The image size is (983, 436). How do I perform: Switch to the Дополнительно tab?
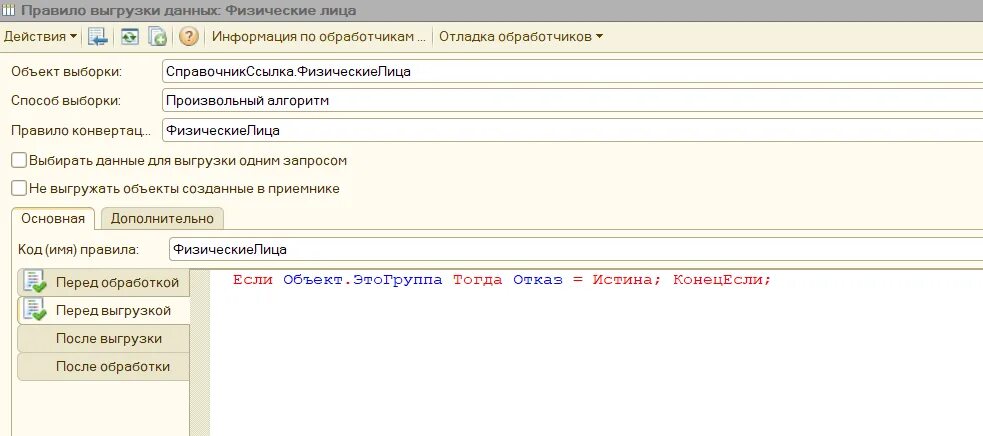[162, 219]
